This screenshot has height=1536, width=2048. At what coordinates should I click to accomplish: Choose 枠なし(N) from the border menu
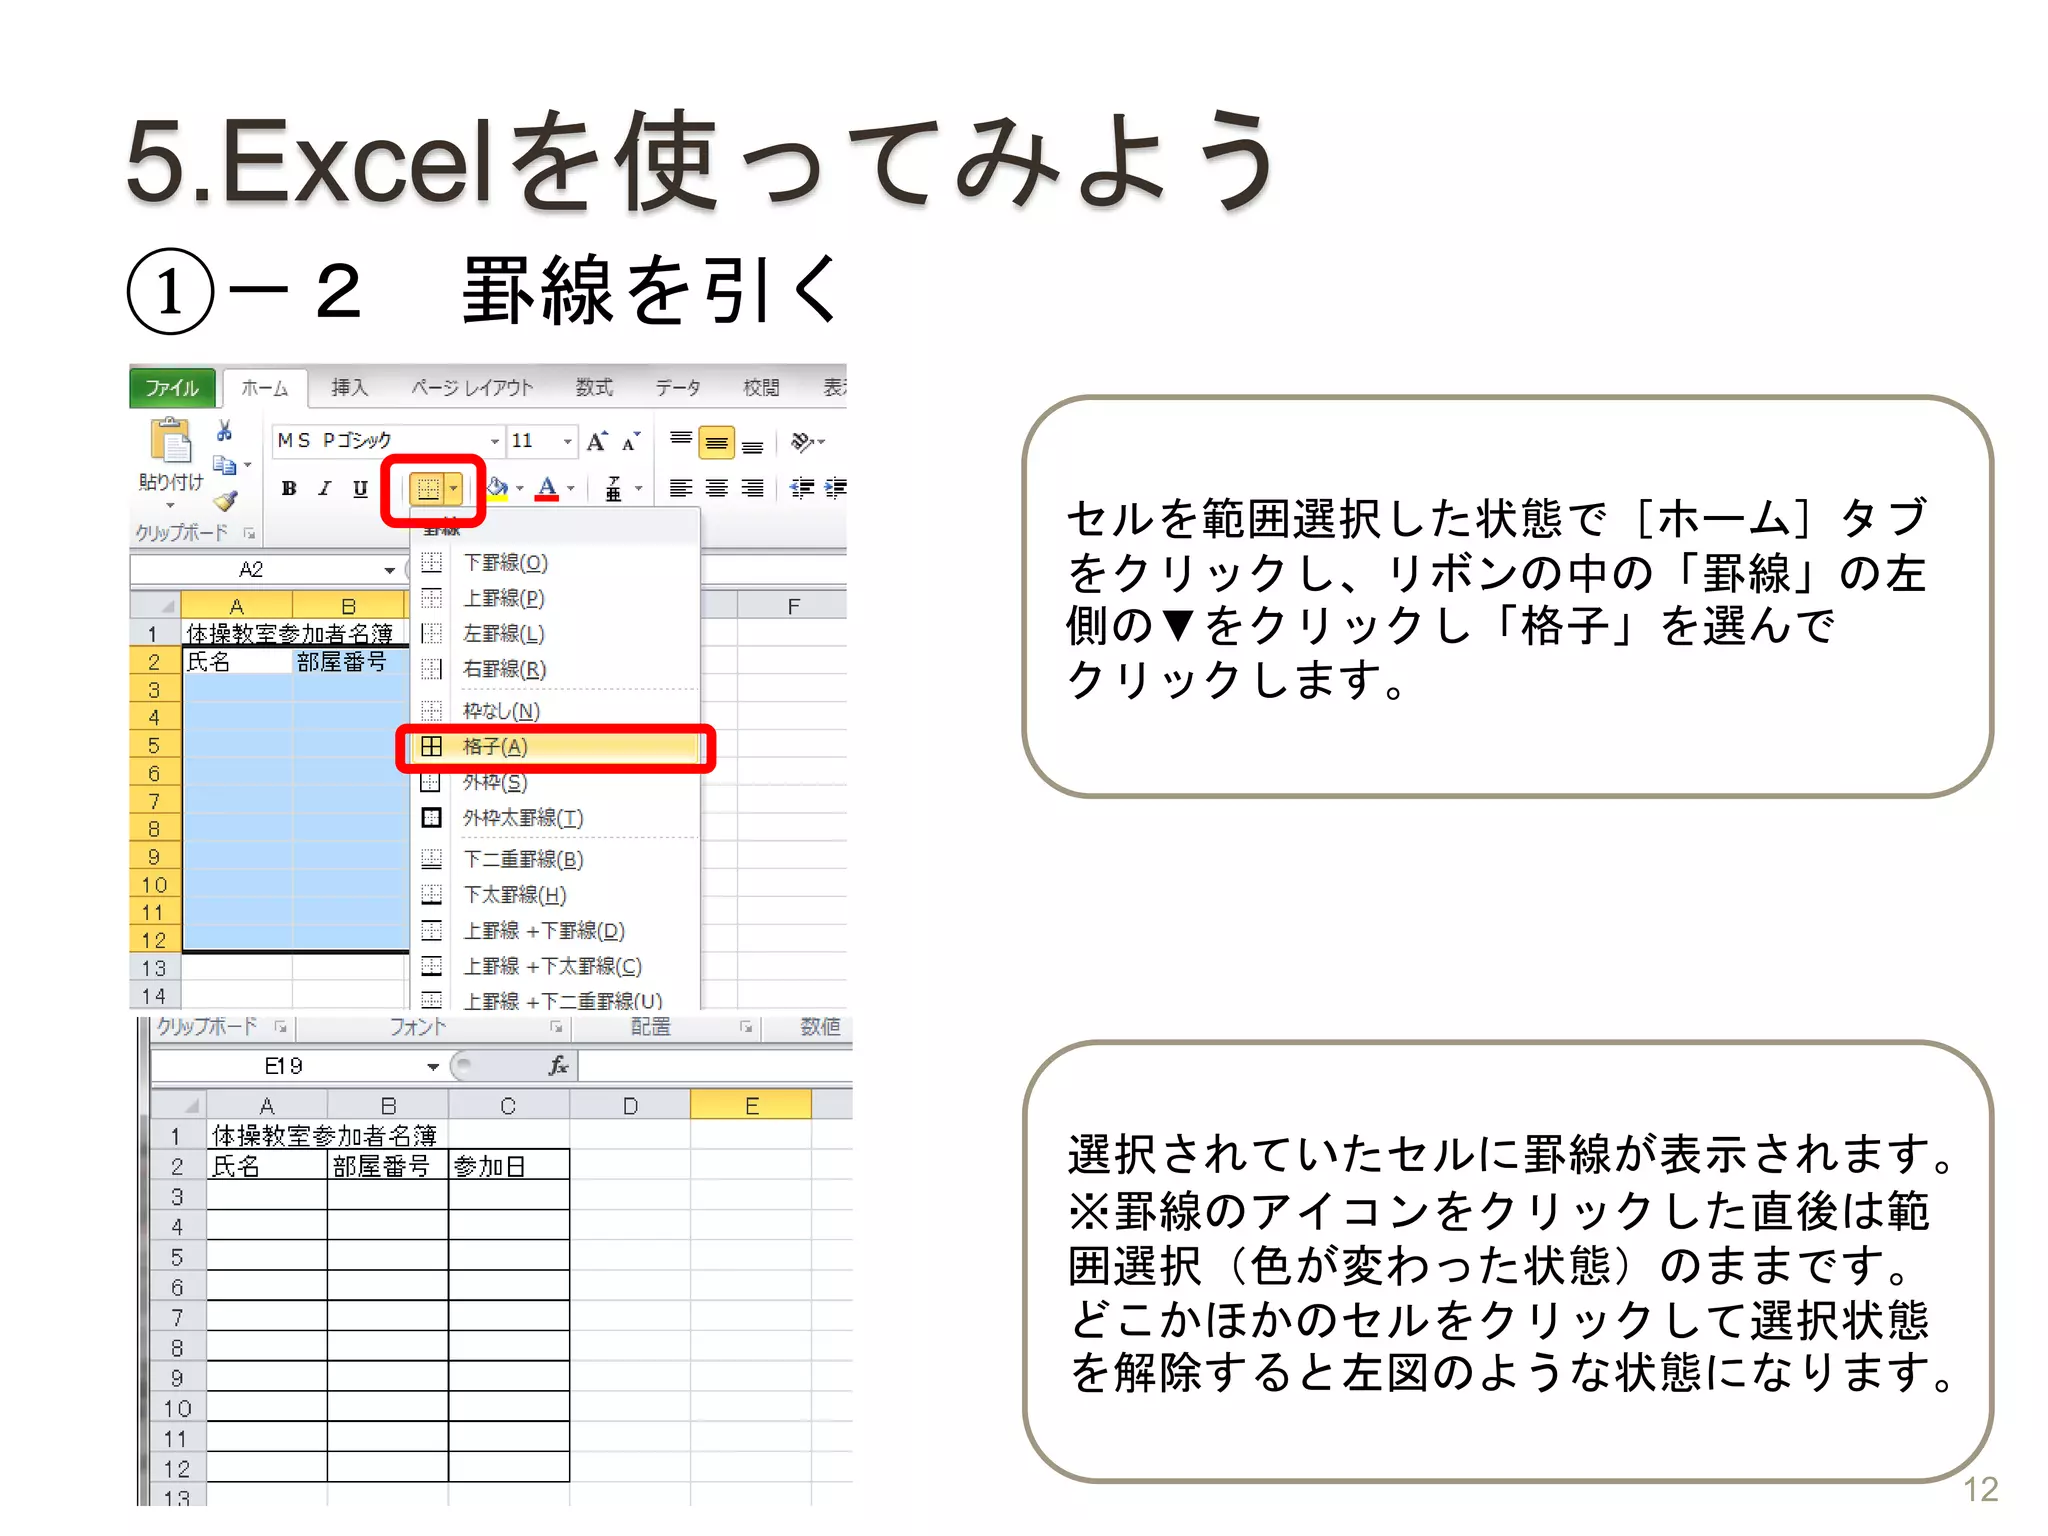[556, 711]
